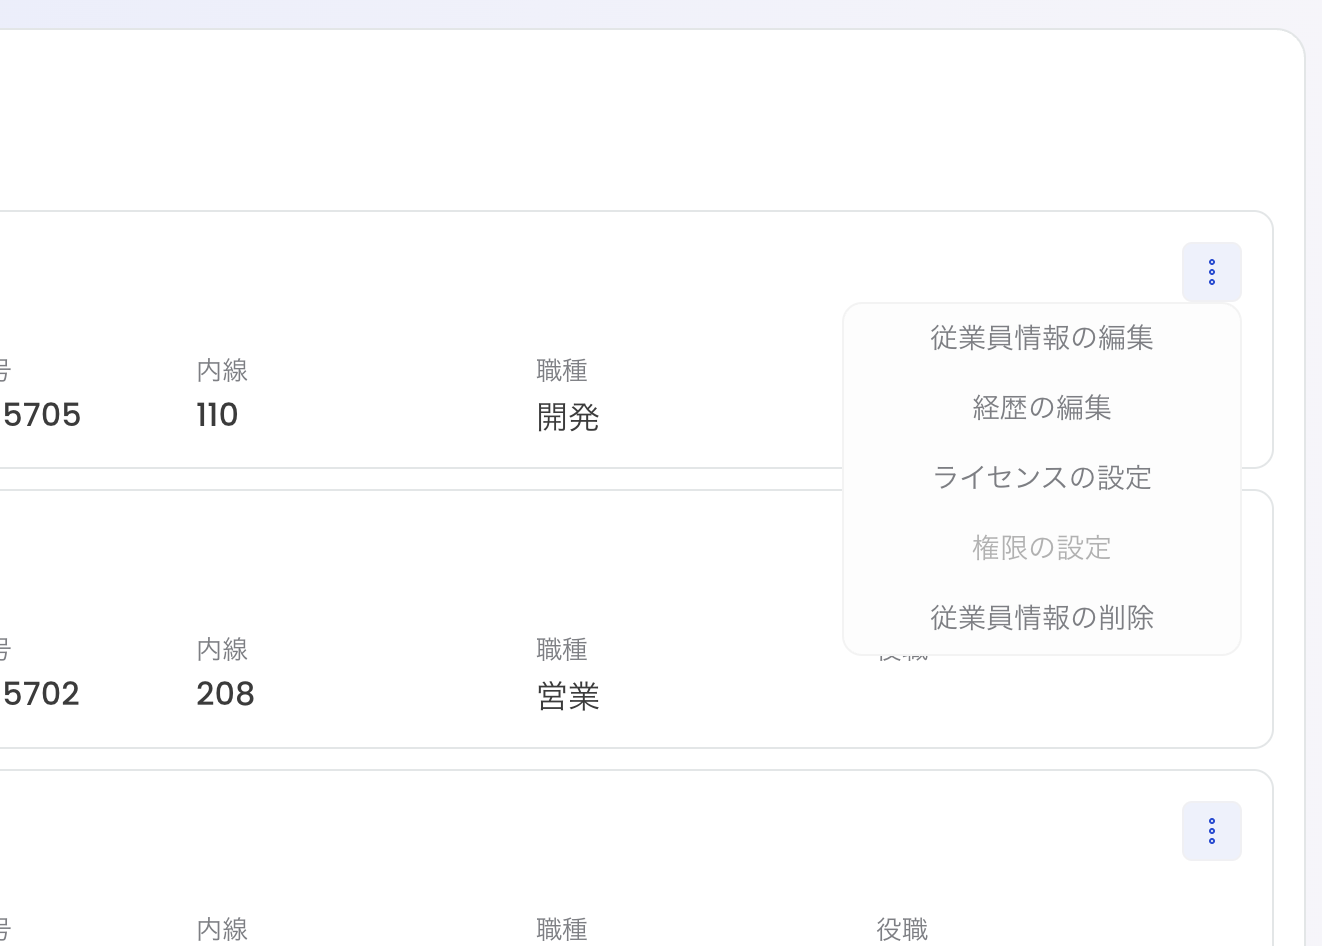Open the three-dot menu on the first employee card

pyautogui.click(x=1211, y=271)
